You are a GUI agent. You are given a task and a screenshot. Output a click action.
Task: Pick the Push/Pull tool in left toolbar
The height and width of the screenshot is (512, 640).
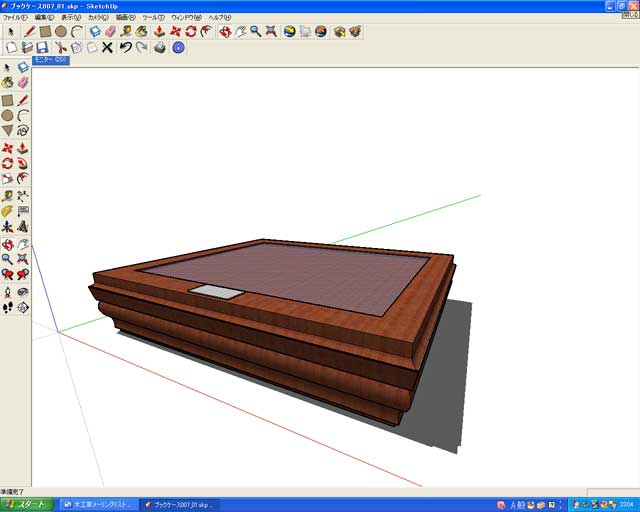22,148
